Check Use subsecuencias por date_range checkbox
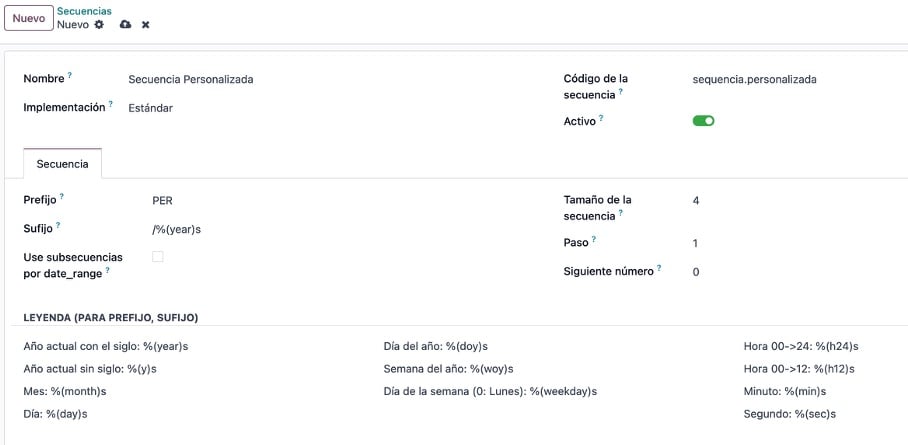This screenshot has width=908, height=445. pos(158,257)
